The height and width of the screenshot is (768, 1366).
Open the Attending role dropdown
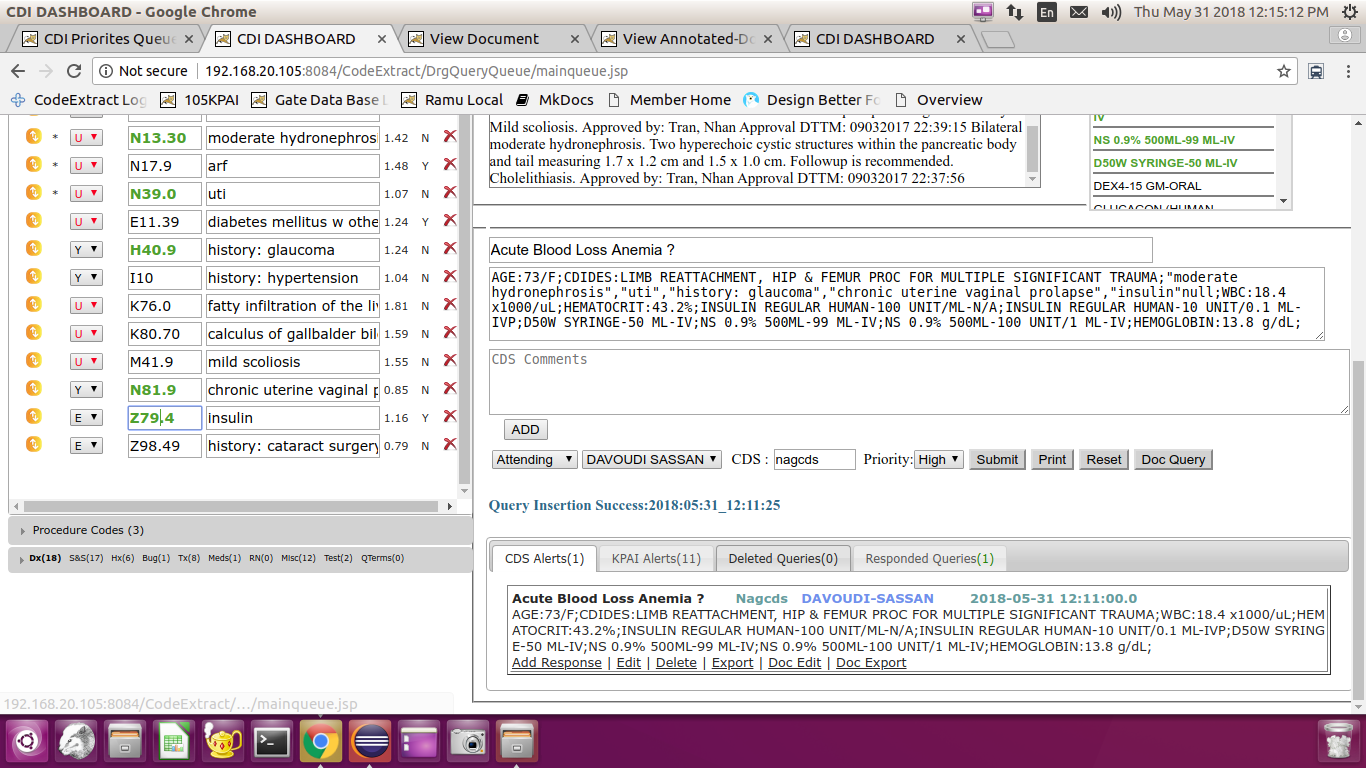[534, 459]
